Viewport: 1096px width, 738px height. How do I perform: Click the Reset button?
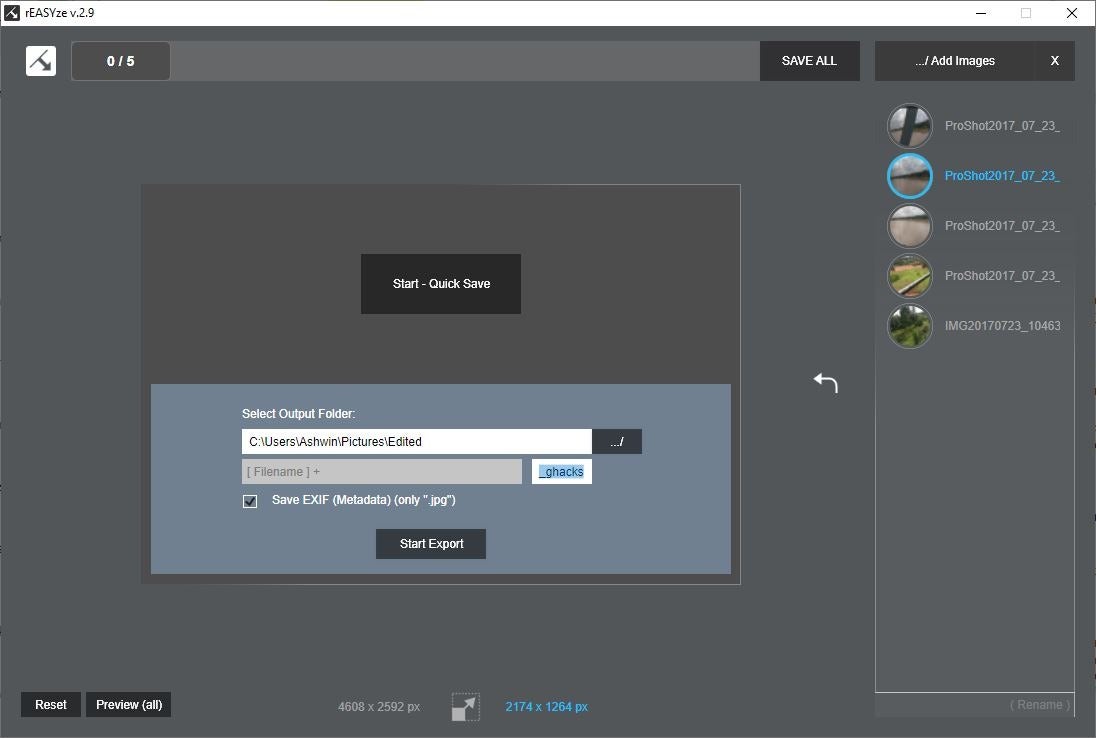pos(51,704)
